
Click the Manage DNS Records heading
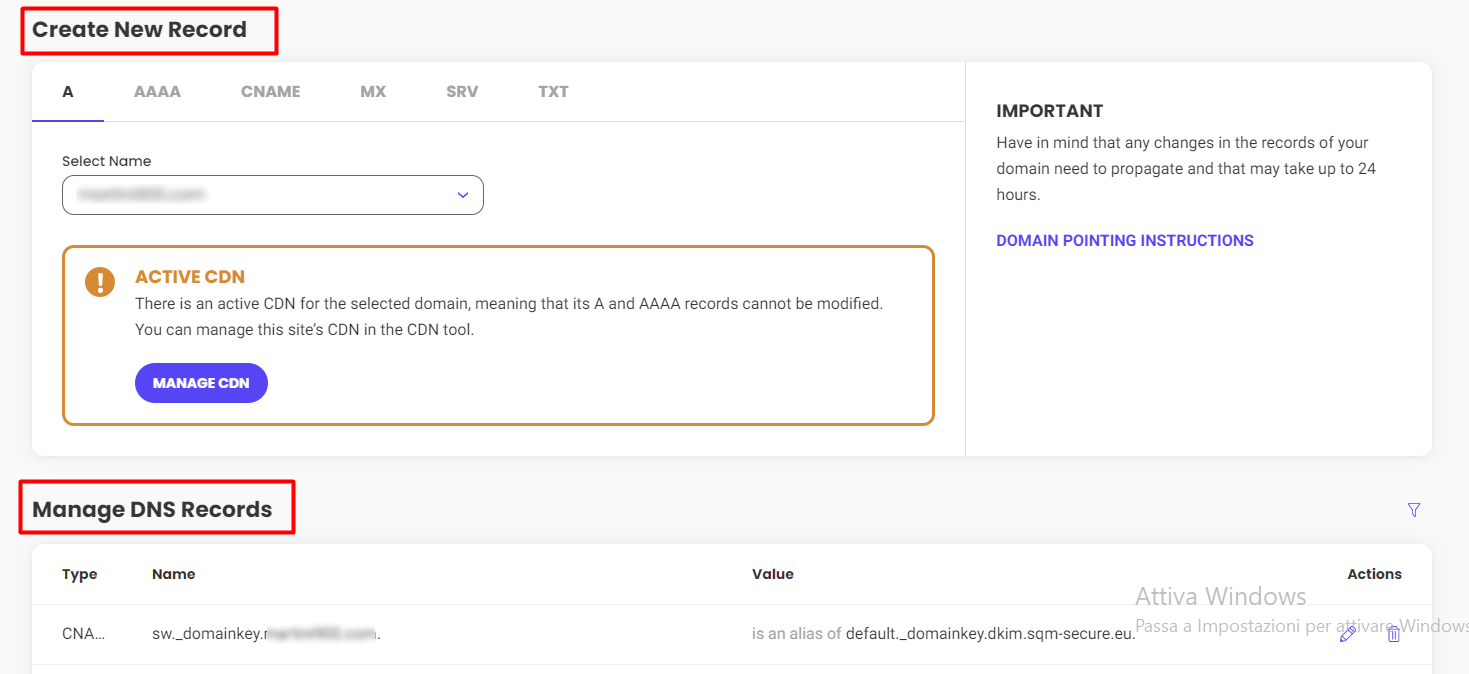coord(152,510)
